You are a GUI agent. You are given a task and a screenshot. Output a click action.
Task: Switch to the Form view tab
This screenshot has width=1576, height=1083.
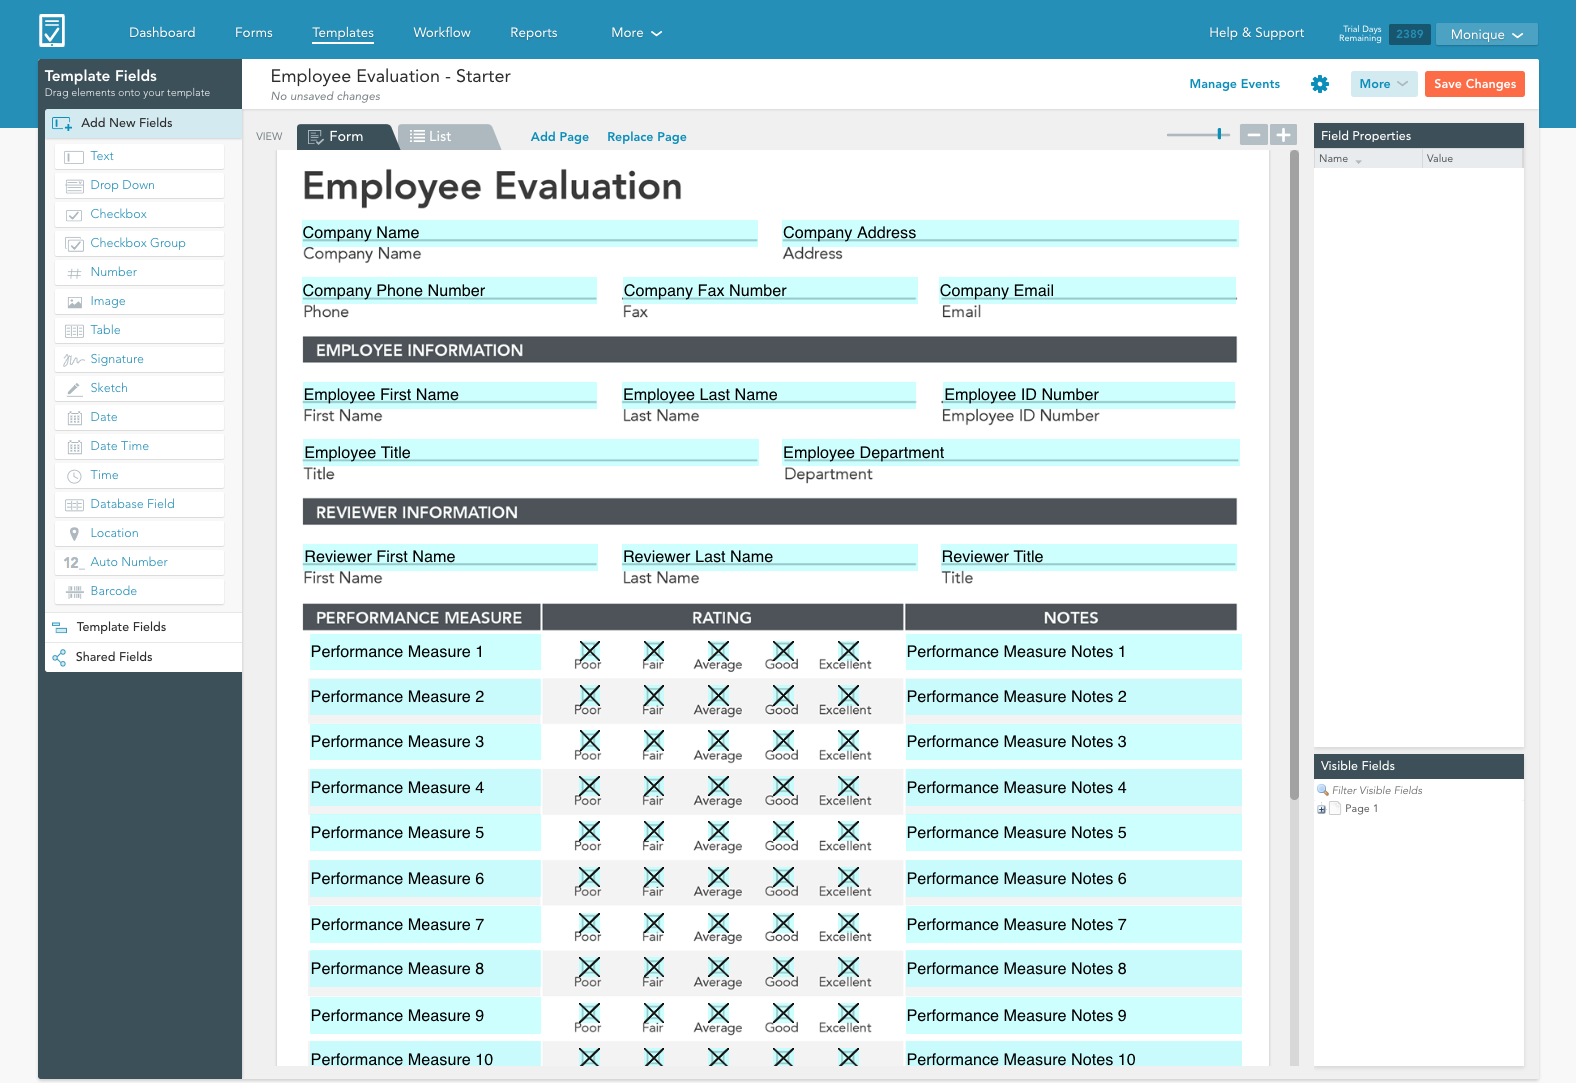(x=346, y=137)
